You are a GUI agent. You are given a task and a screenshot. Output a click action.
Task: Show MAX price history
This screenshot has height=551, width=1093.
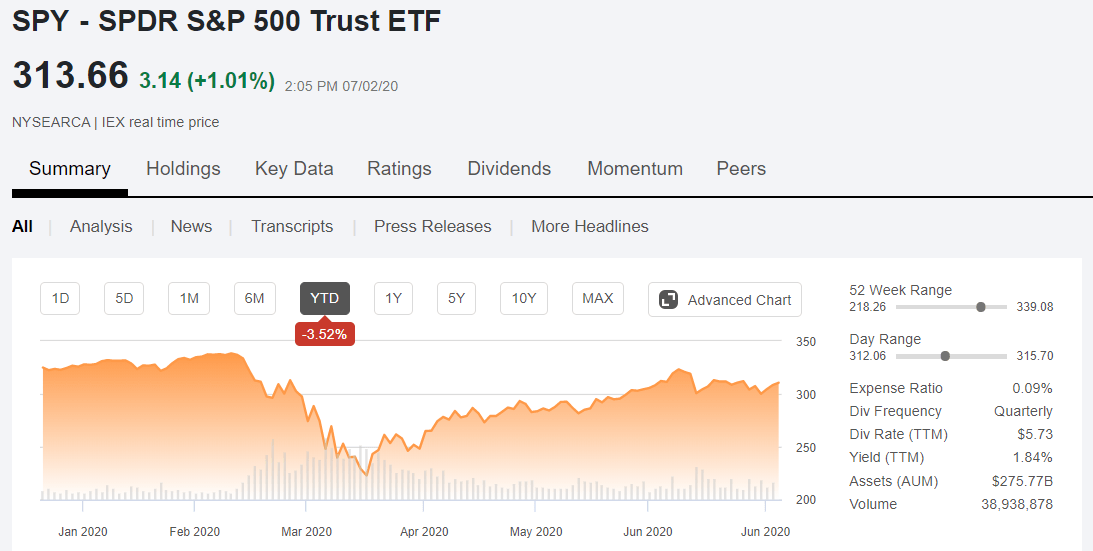point(597,299)
